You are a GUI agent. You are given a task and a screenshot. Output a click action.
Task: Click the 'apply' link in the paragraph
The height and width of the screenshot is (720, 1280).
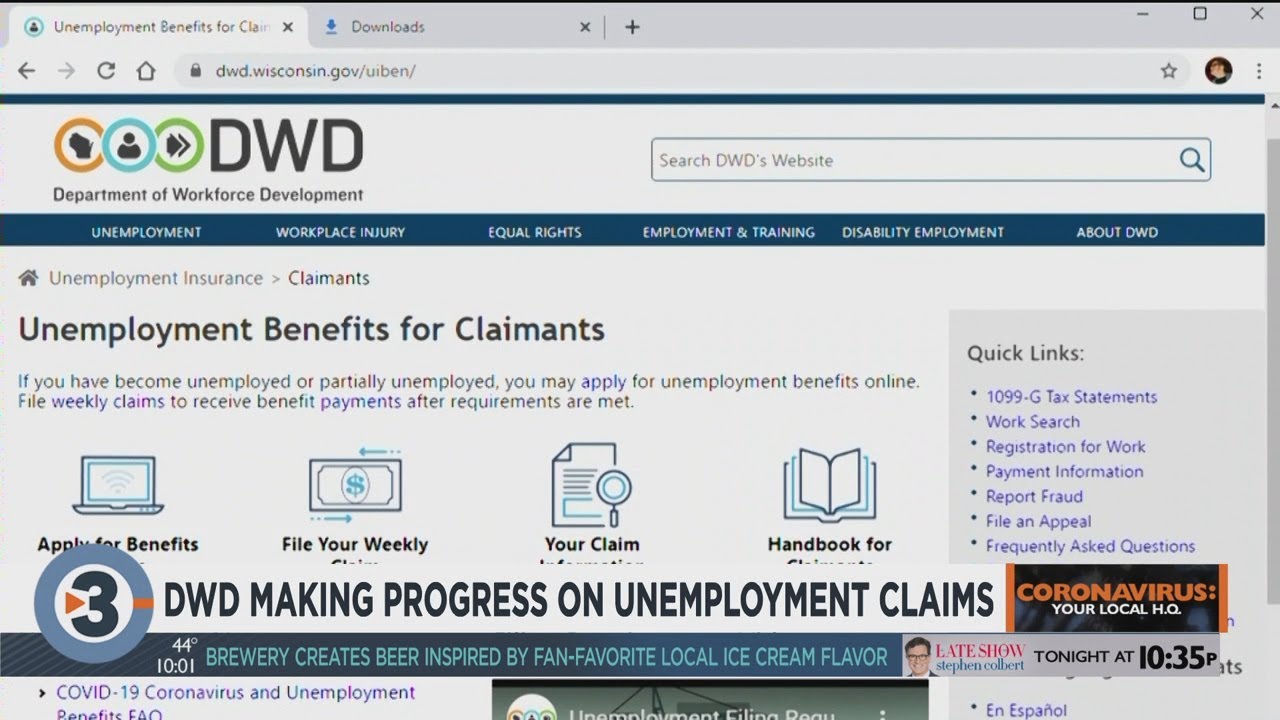coord(604,382)
